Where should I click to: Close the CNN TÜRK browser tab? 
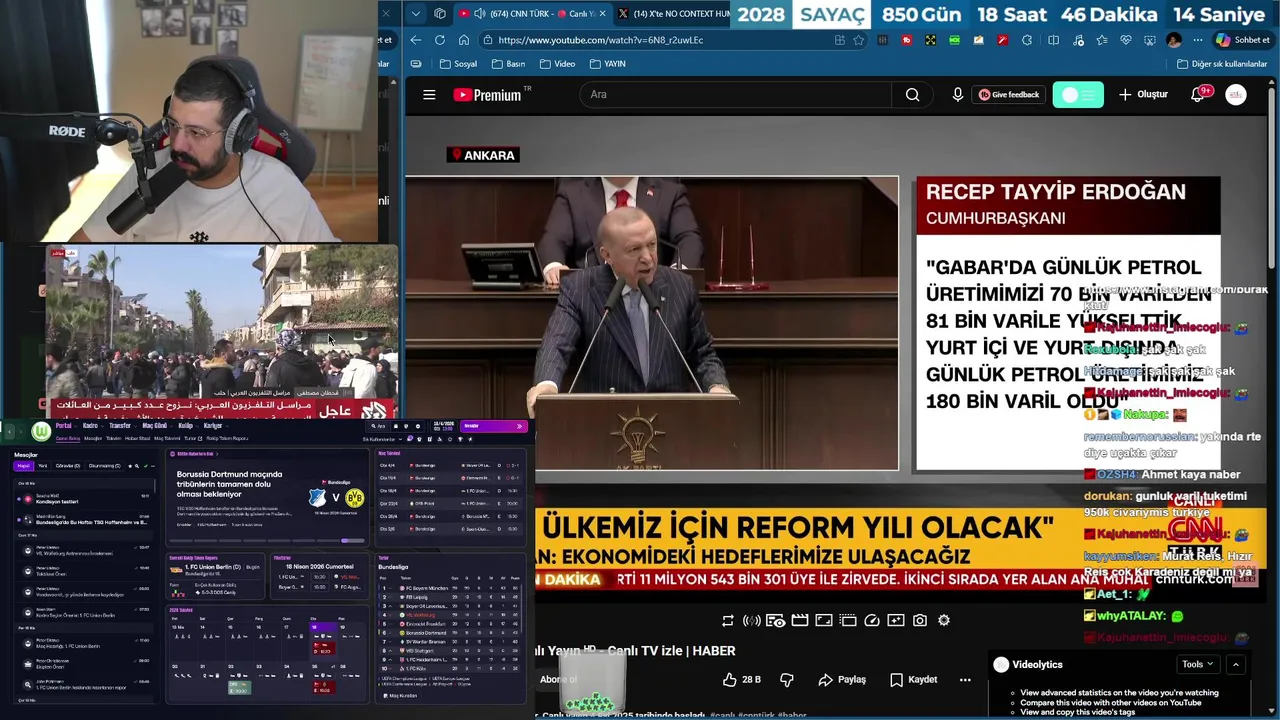602,13
